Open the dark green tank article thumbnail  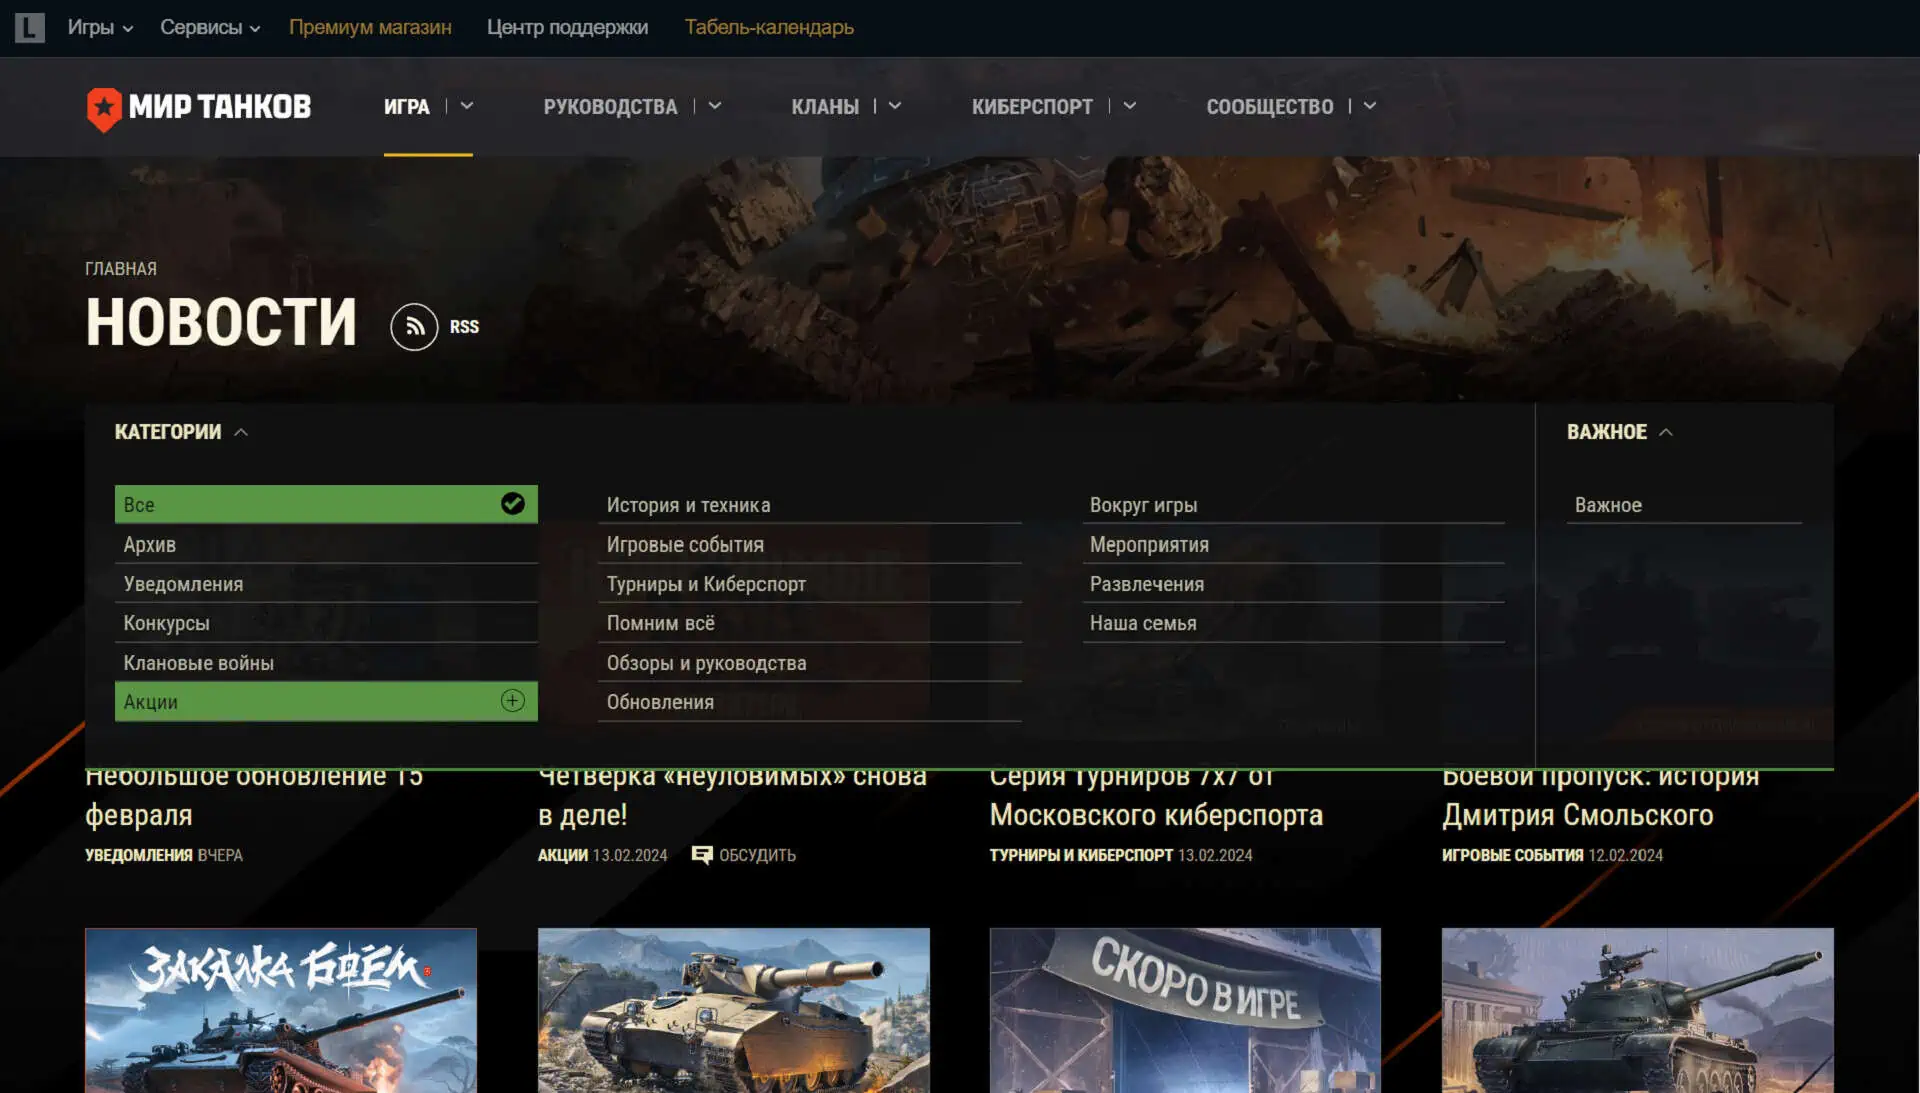click(1638, 1010)
